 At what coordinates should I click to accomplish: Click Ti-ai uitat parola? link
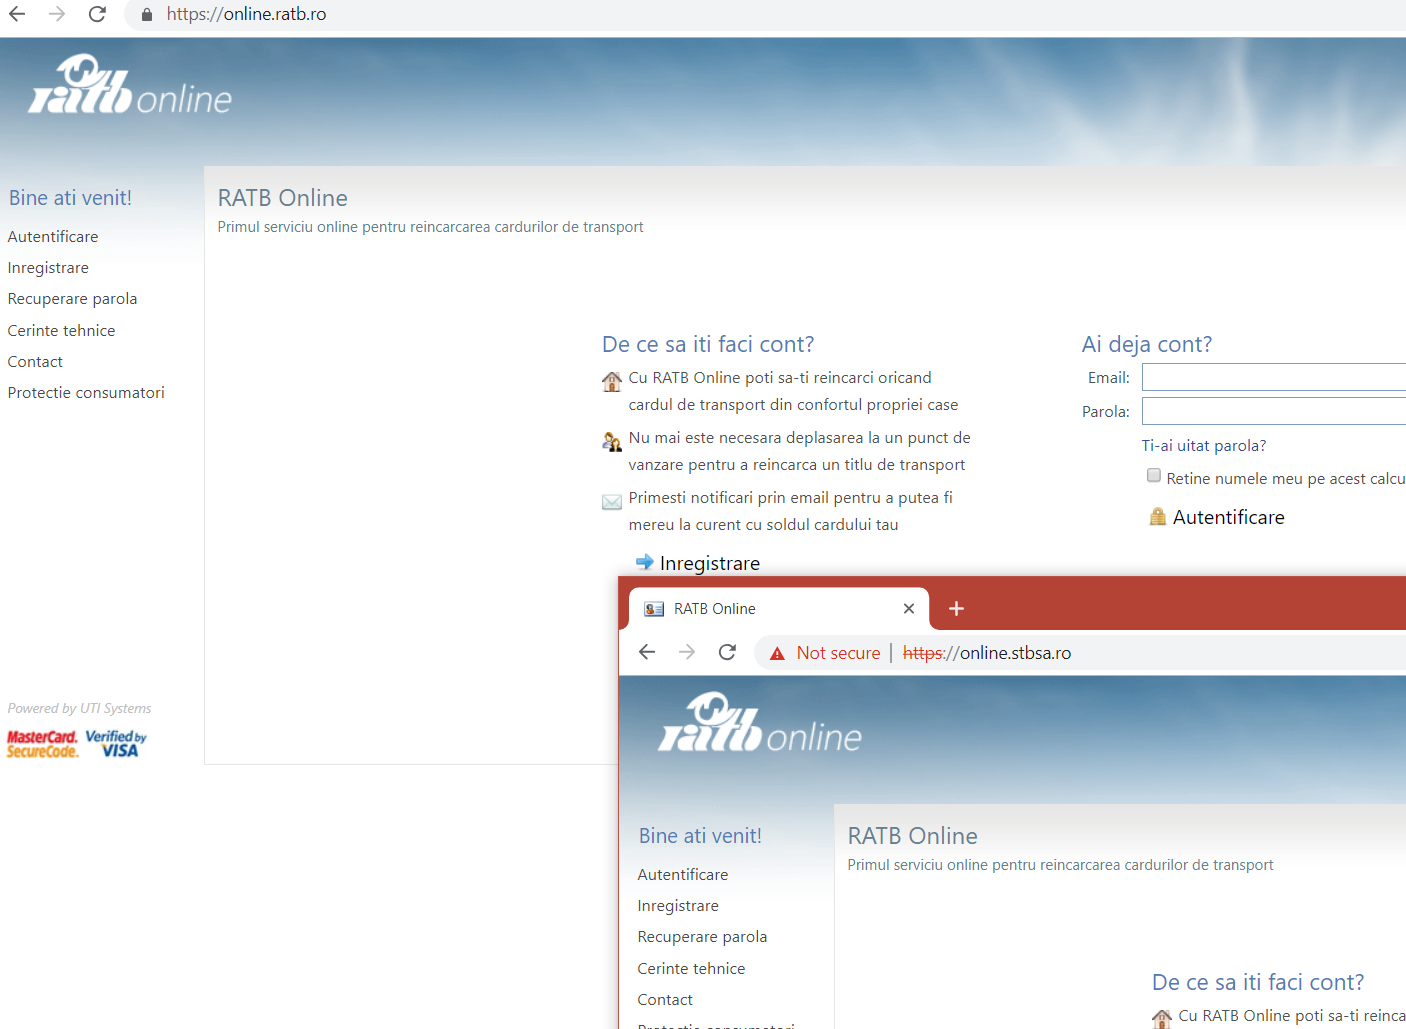[x=1204, y=446]
